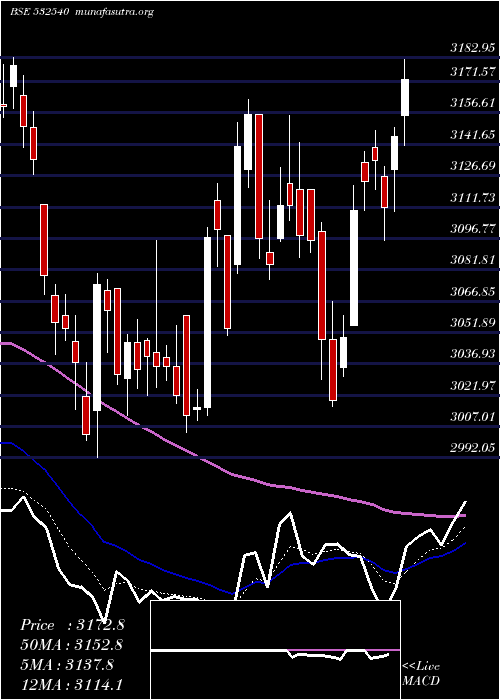Click the '50MA : 3152.8' readout
Image resolution: width=500 pixels, height=700 pixels.
(x=71, y=645)
